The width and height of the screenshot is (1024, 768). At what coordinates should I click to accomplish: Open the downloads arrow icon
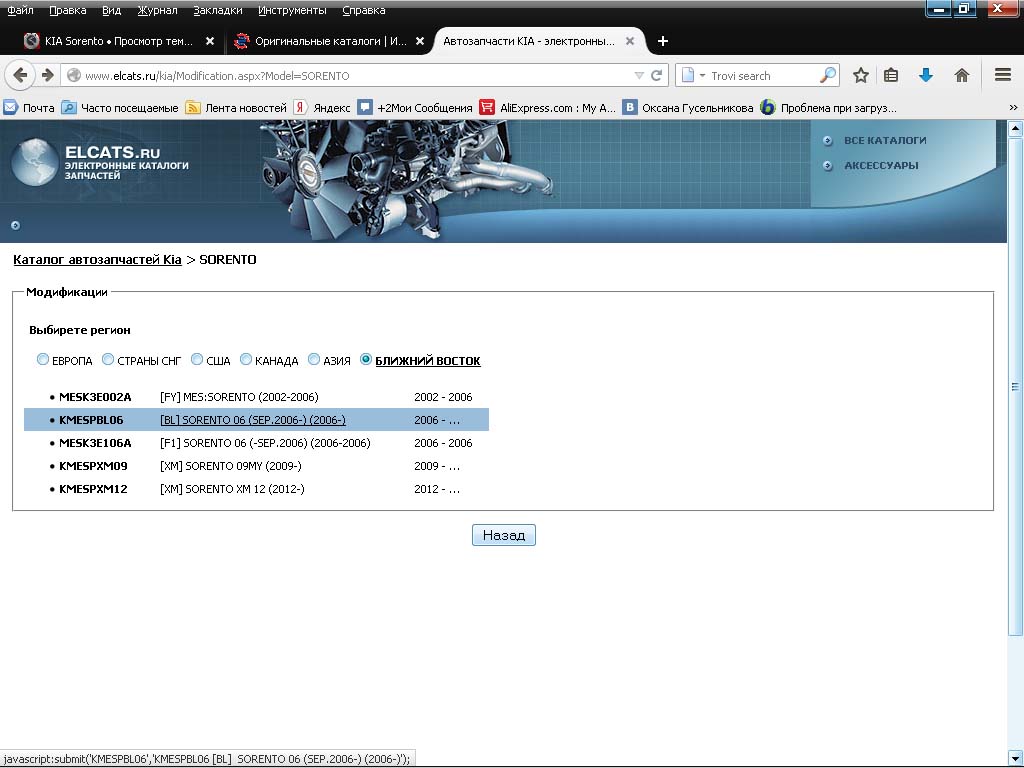coord(926,75)
